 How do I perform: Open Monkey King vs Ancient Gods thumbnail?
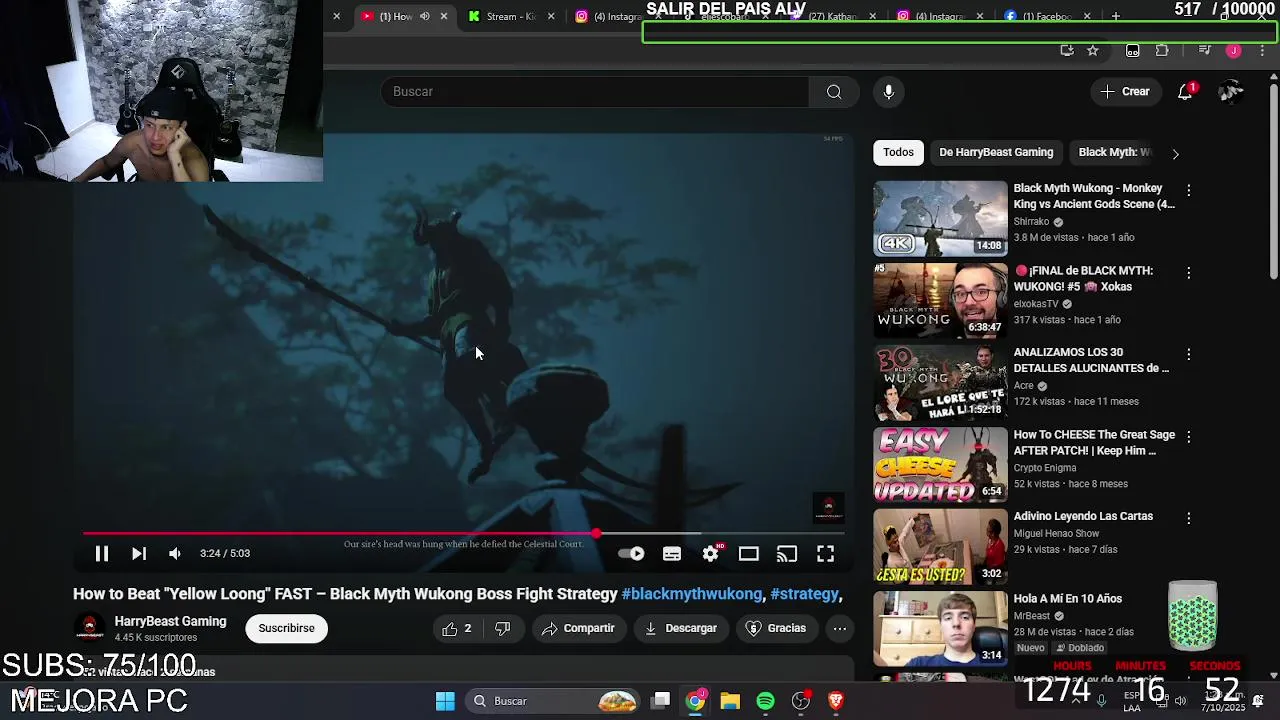[x=940, y=218]
